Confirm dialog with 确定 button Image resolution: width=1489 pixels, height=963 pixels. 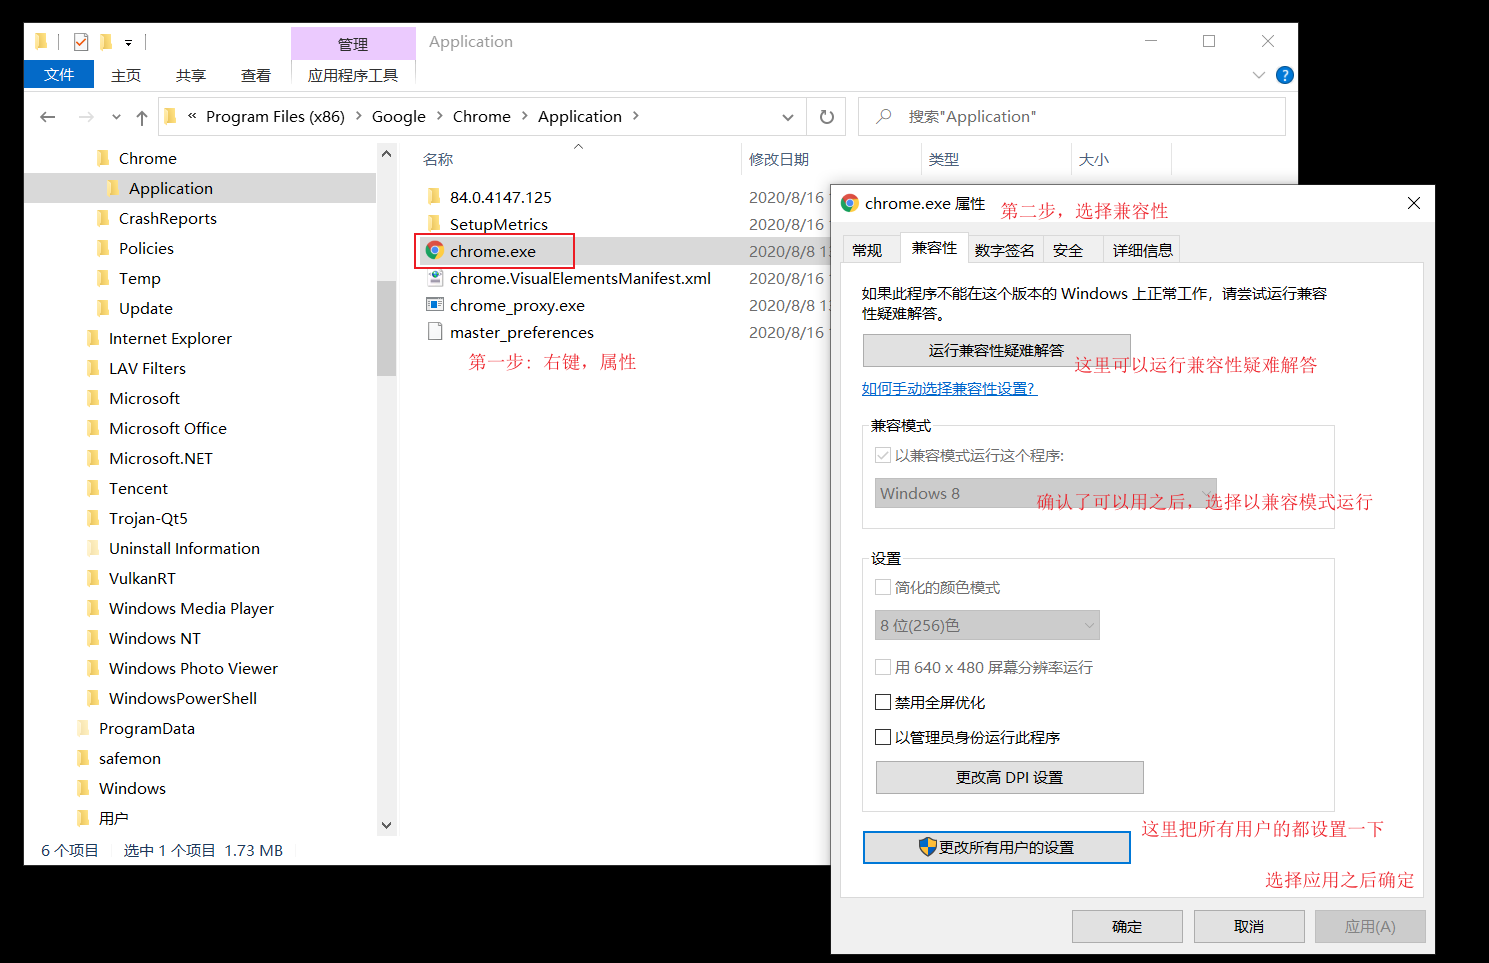coord(1127,926)
